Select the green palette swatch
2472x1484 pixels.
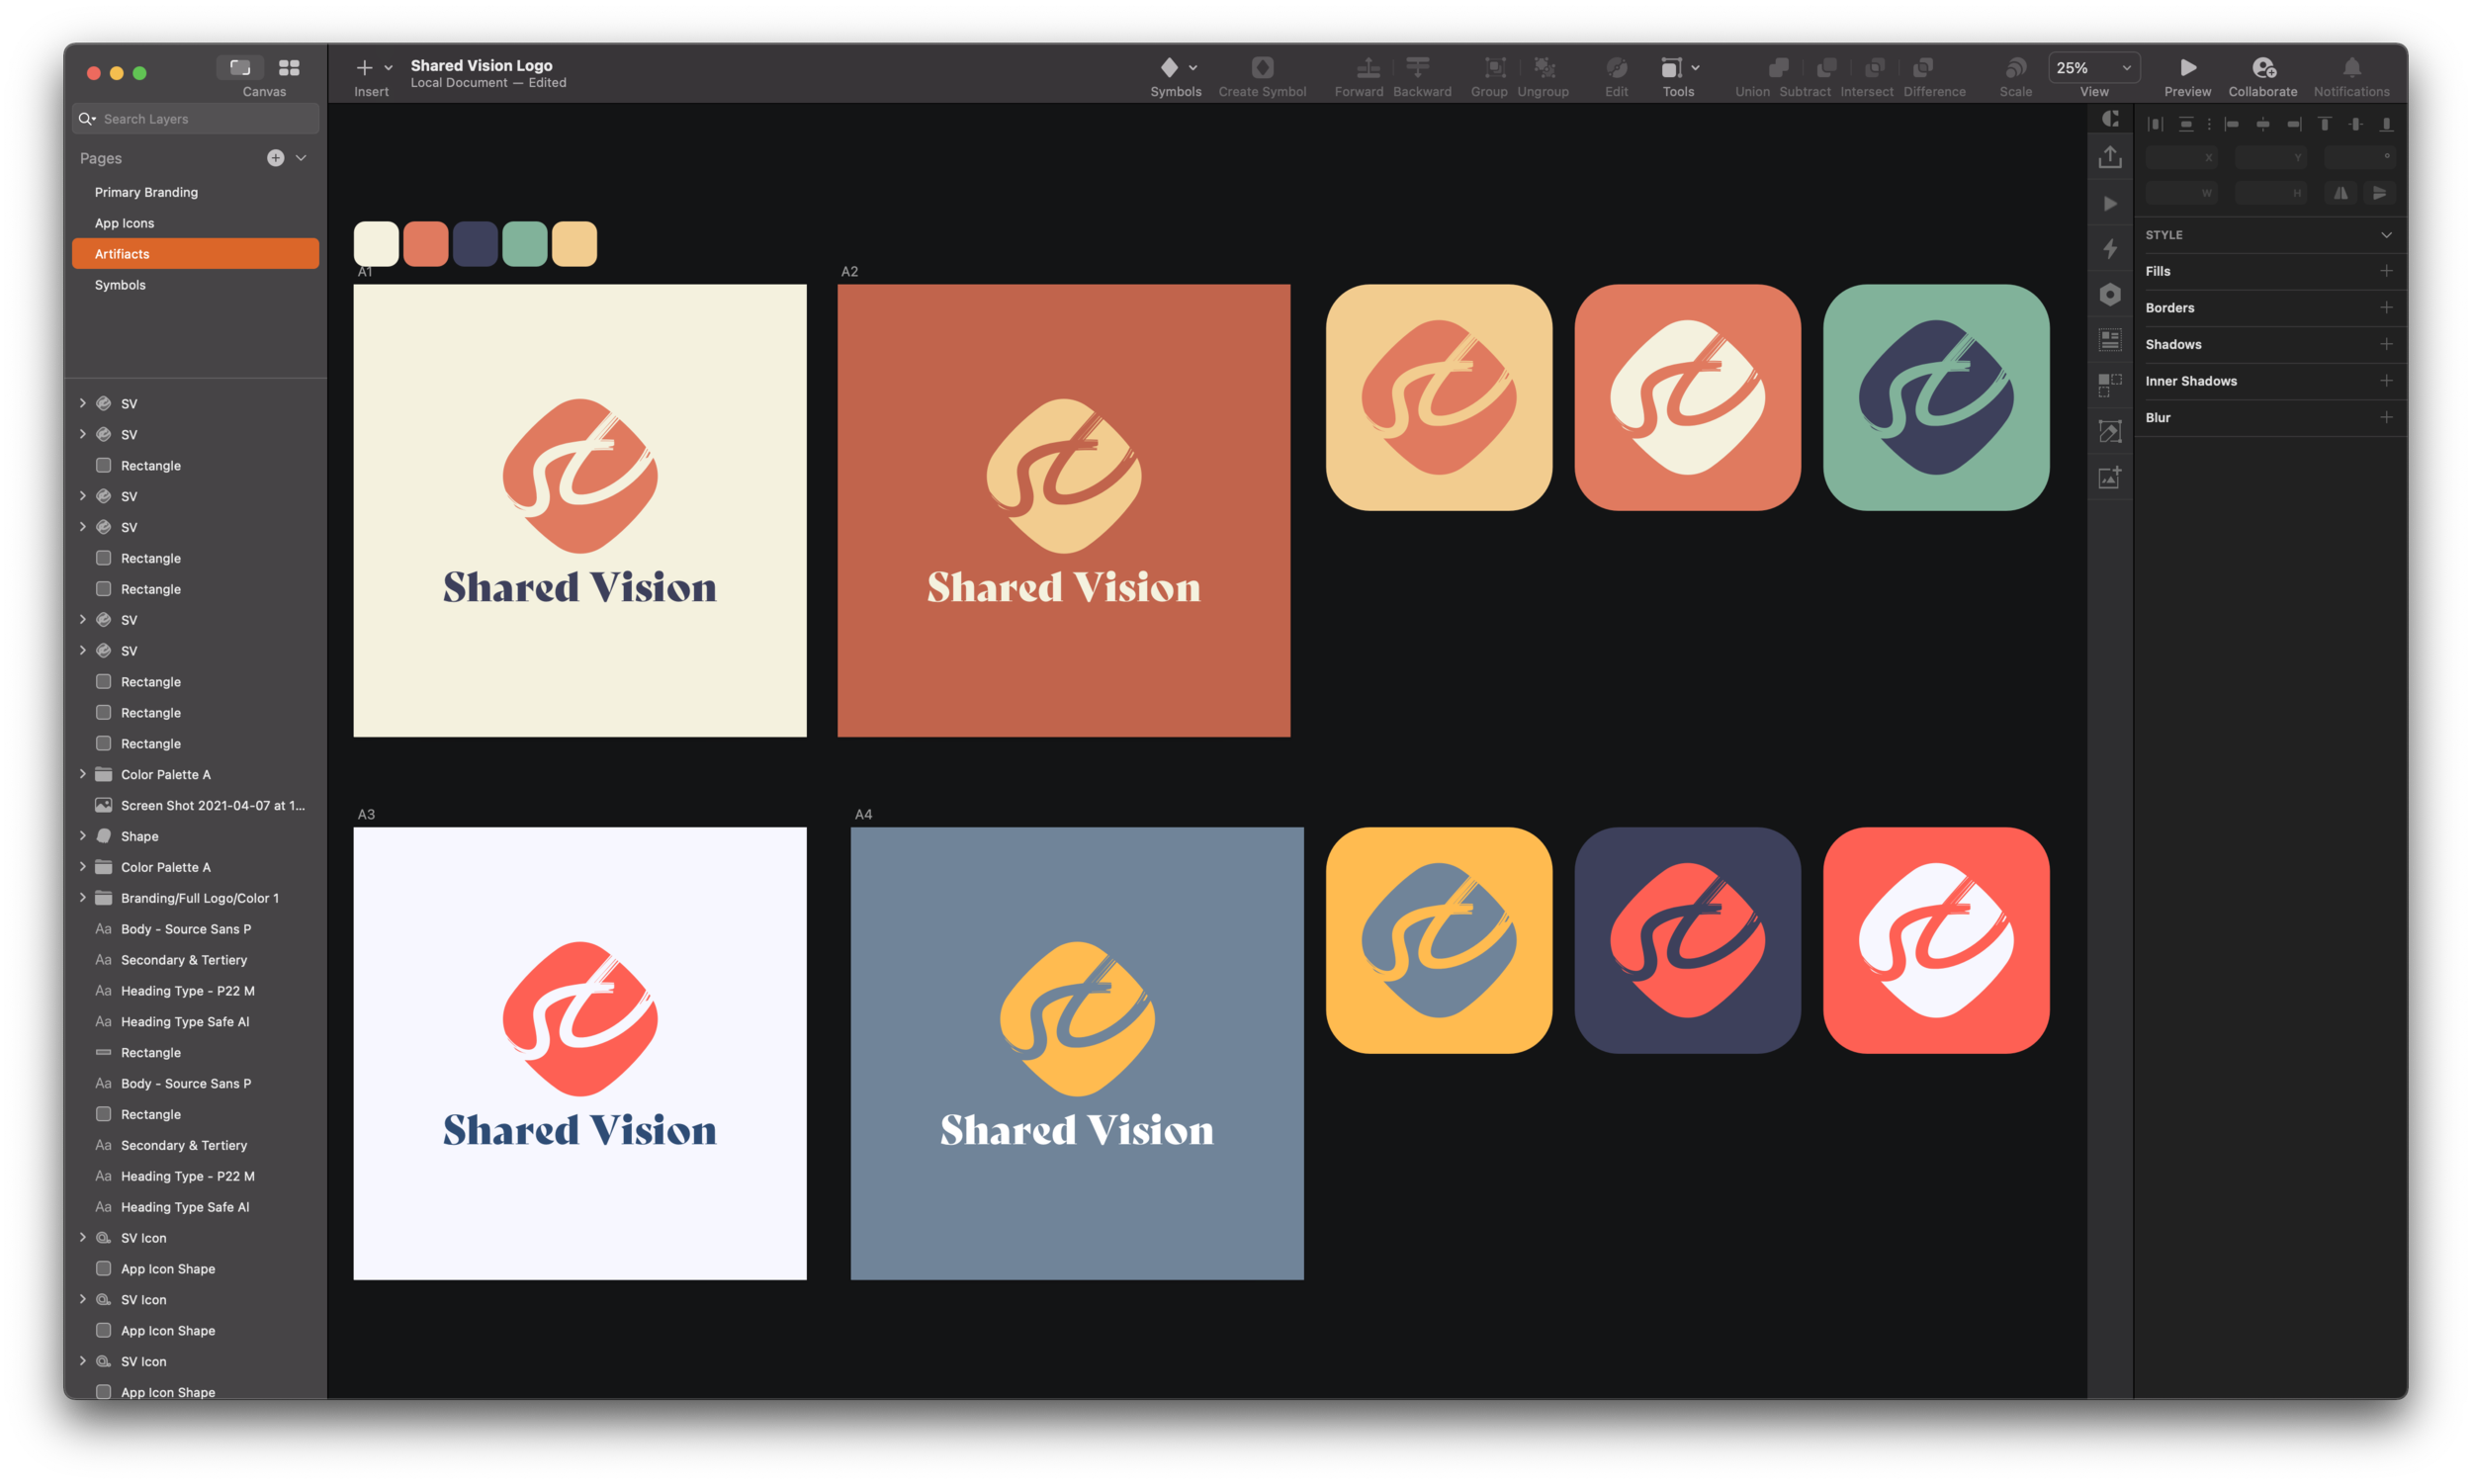pos(525,244)
